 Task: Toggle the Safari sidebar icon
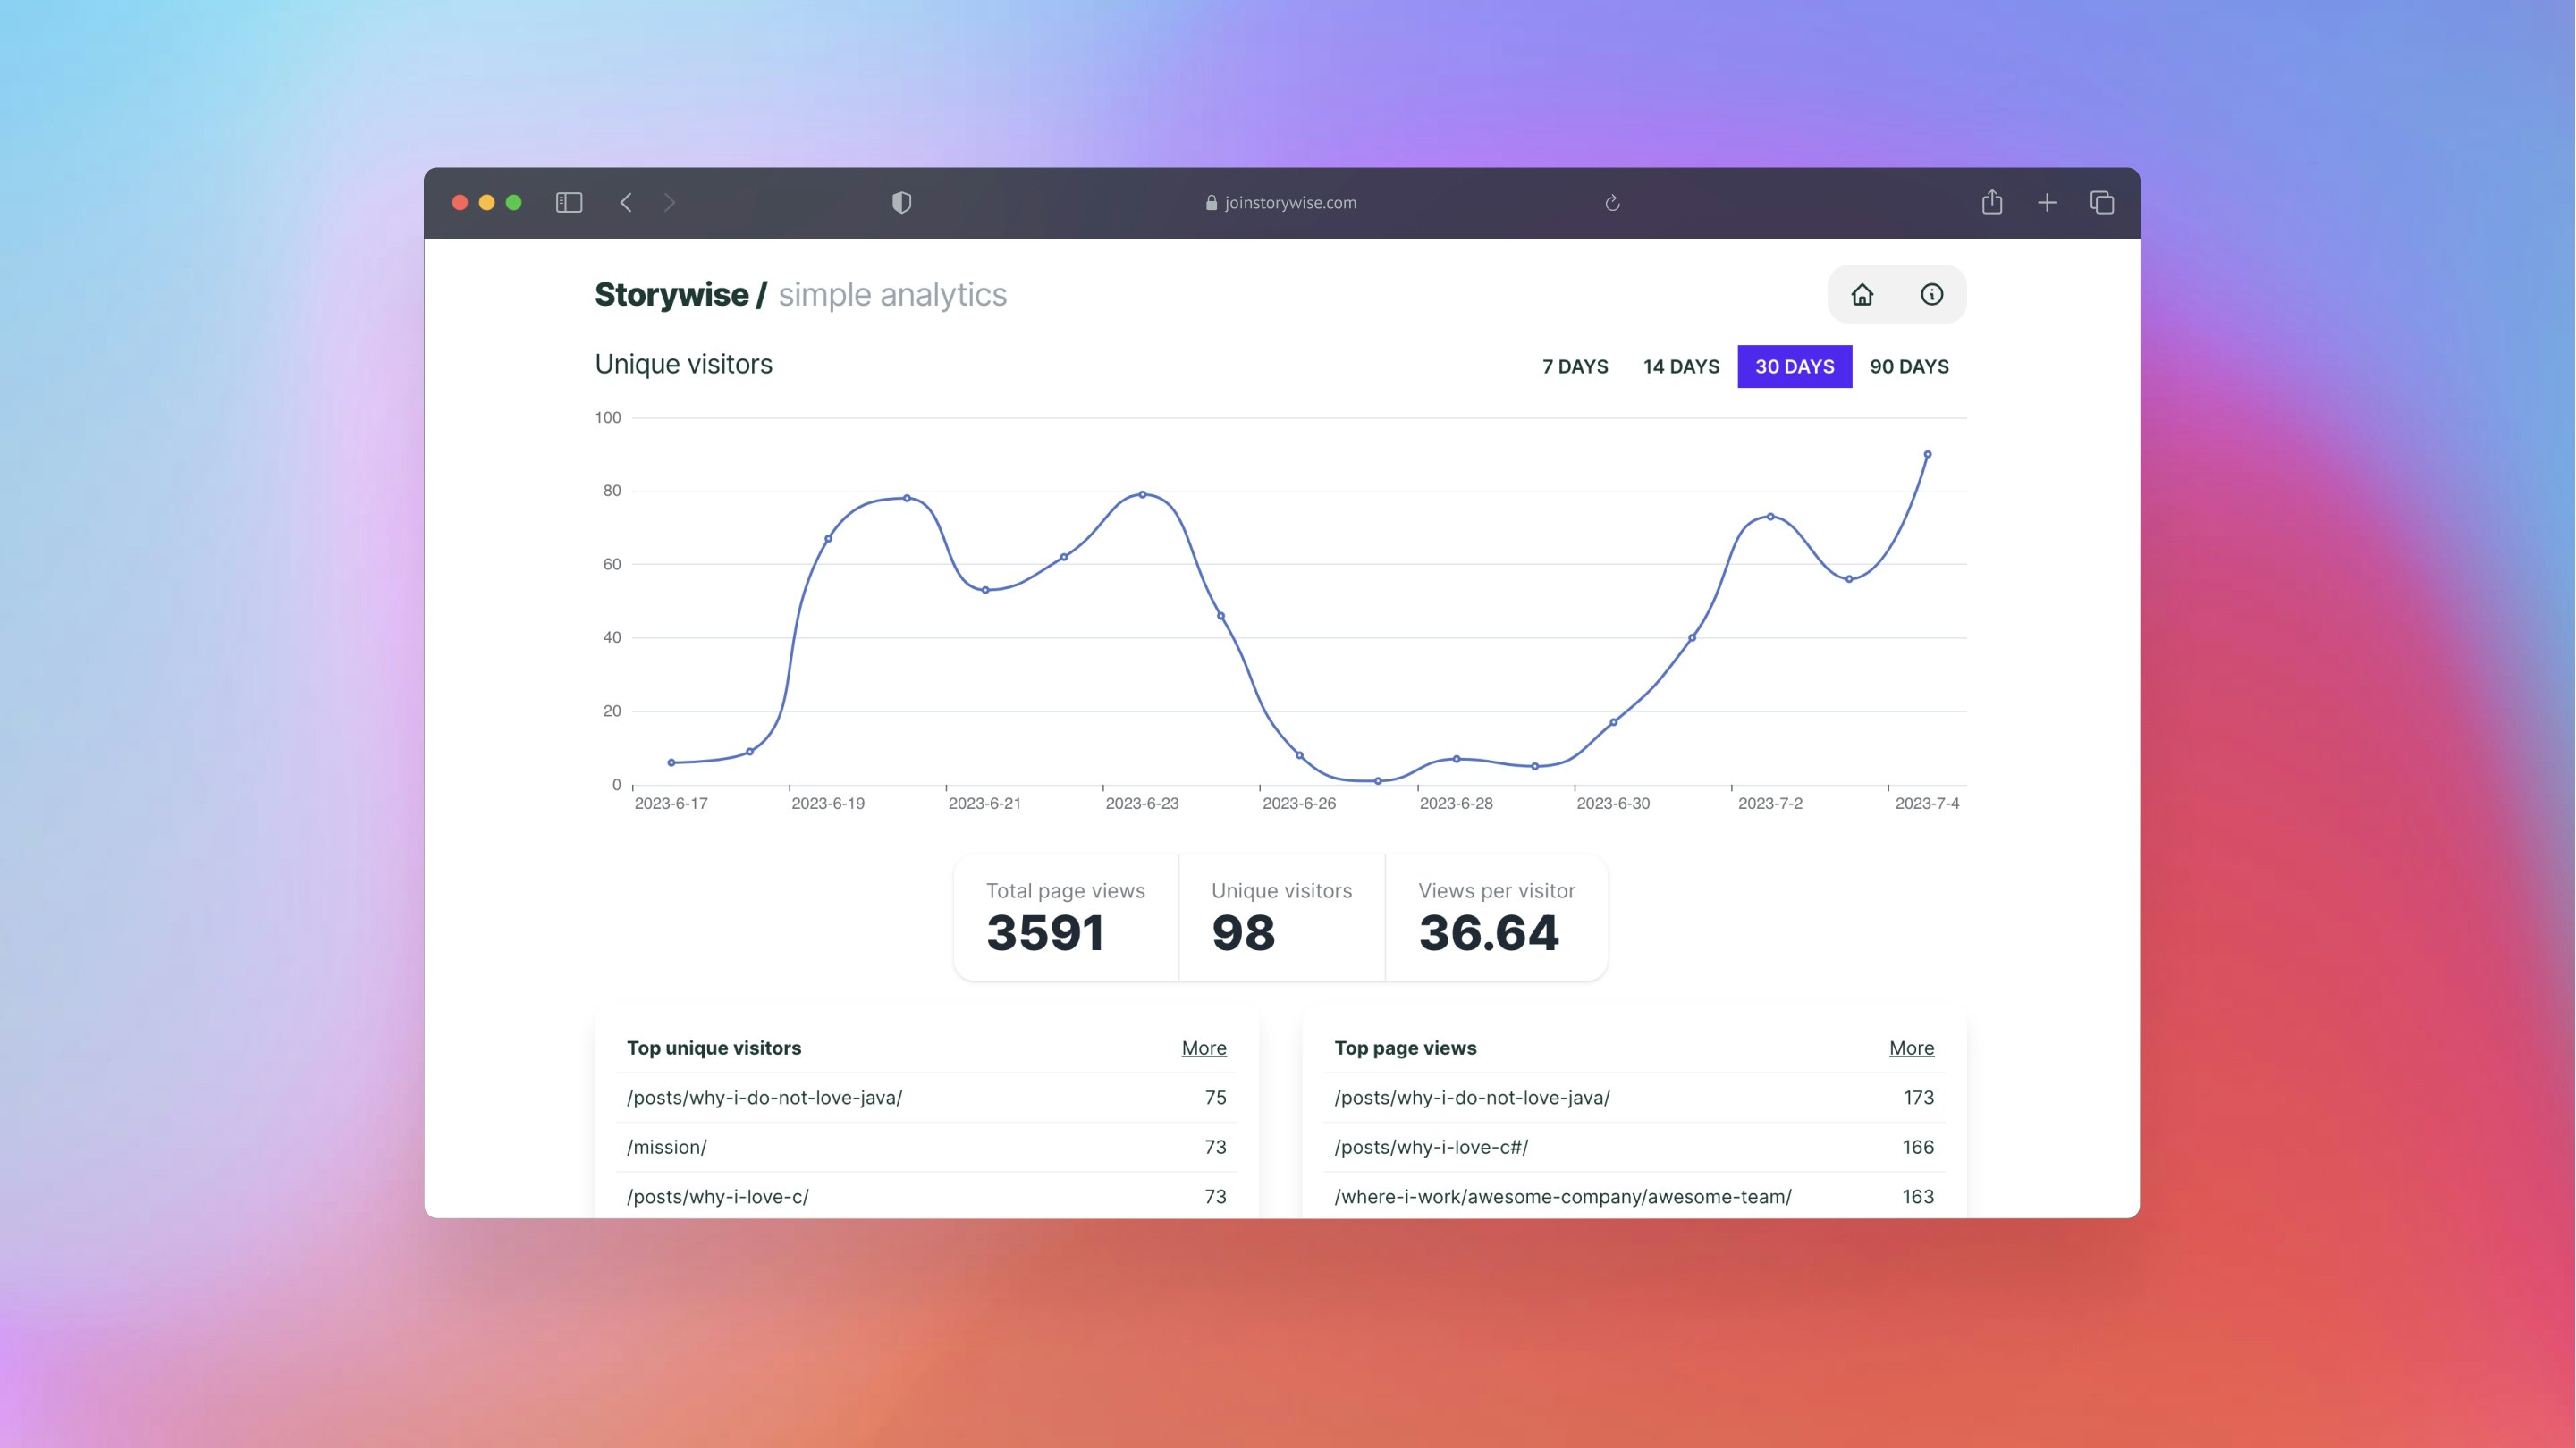[x=569, y=203]
